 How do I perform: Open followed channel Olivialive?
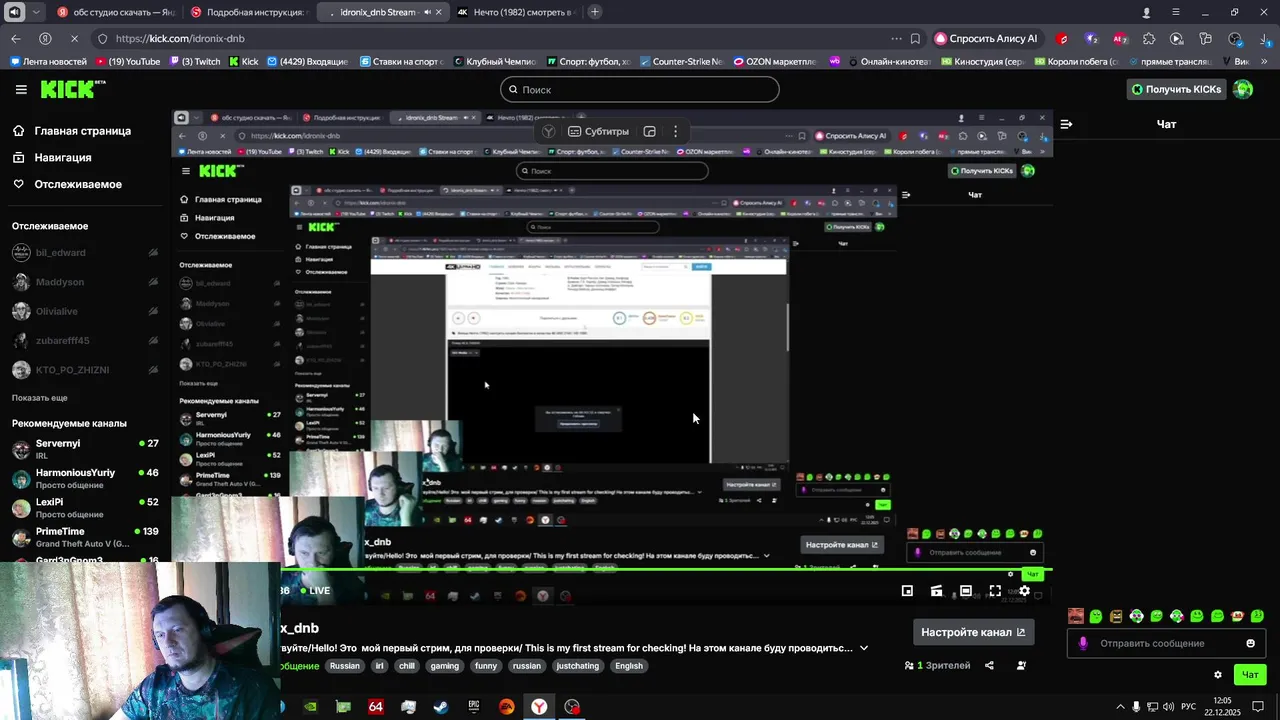[x=85, y=311]
